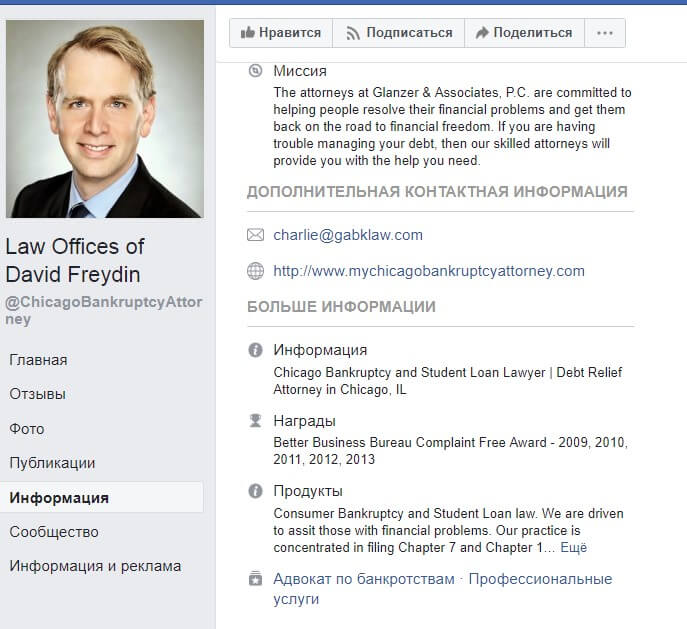Open the Адвокат по банкротствам category
Screen dimensions: 687x629
pos(364,579)
